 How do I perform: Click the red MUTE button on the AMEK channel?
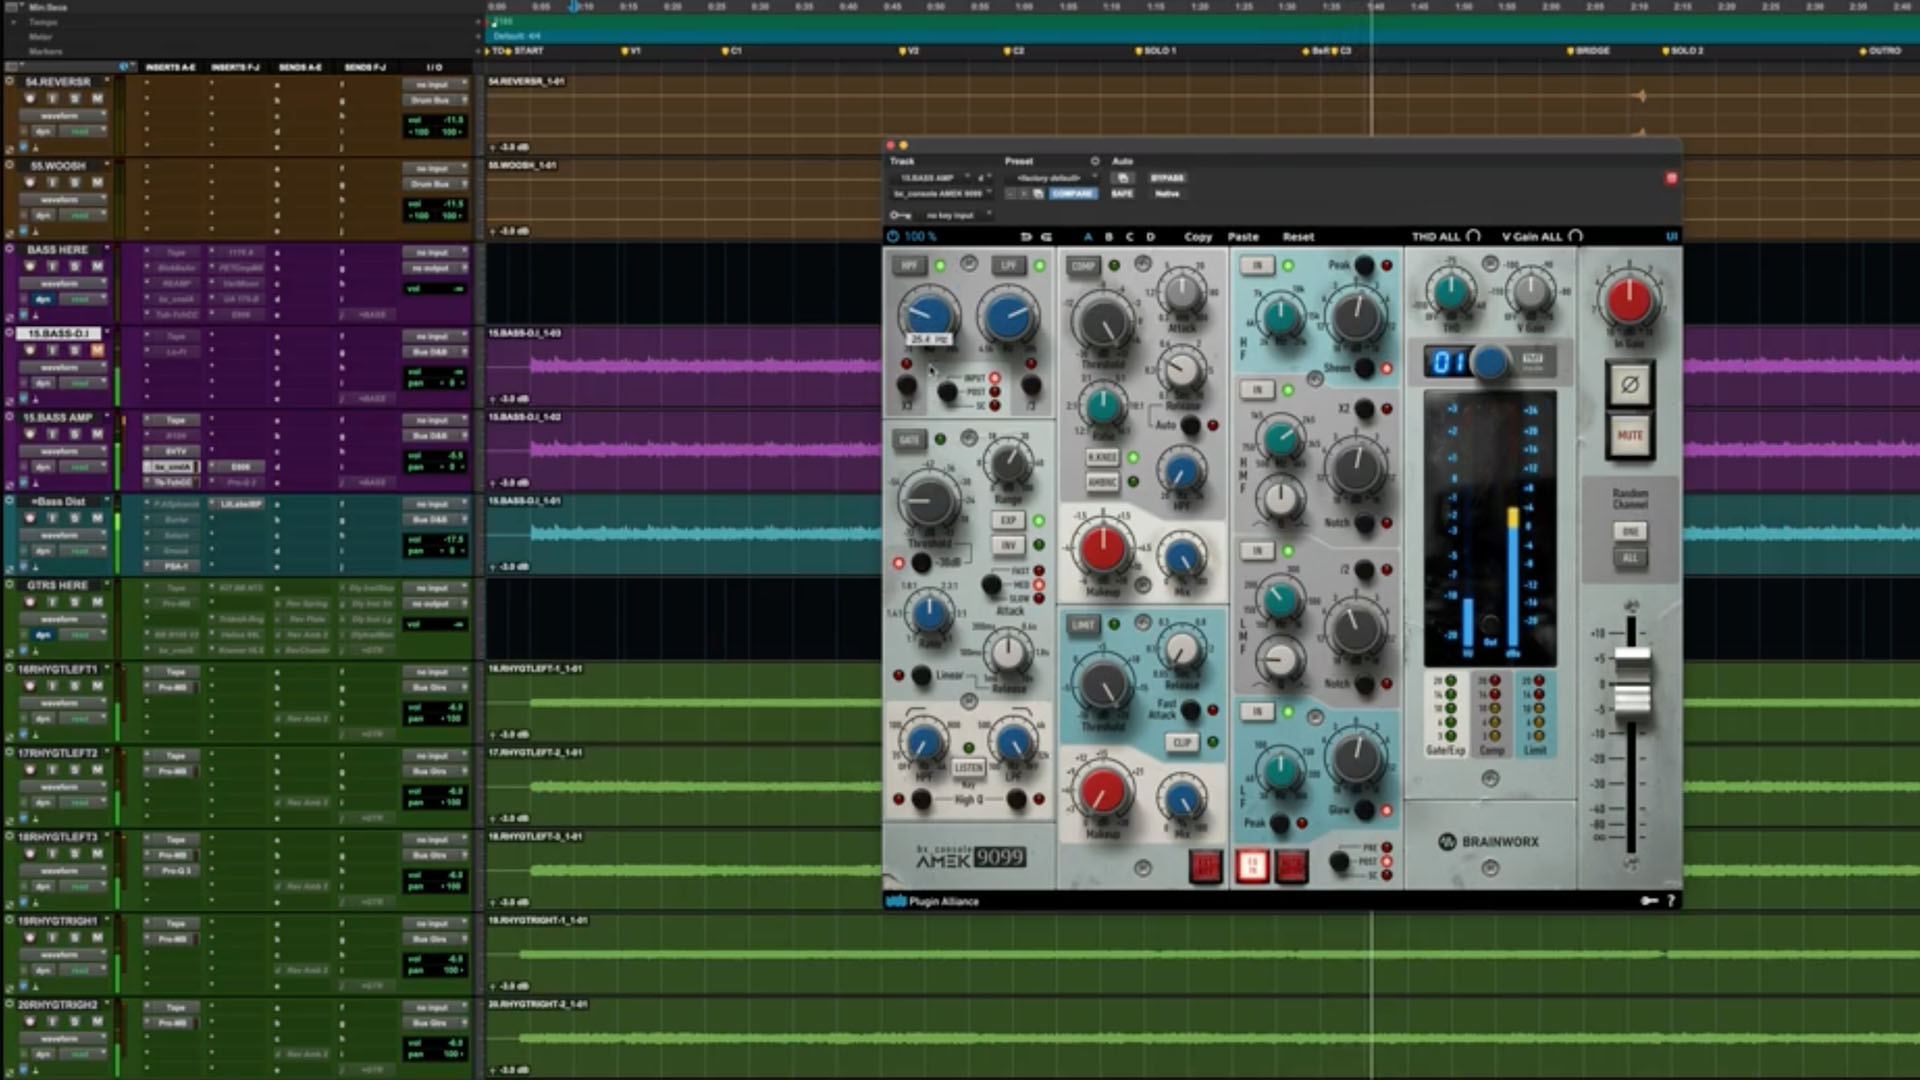[1630, 435]
